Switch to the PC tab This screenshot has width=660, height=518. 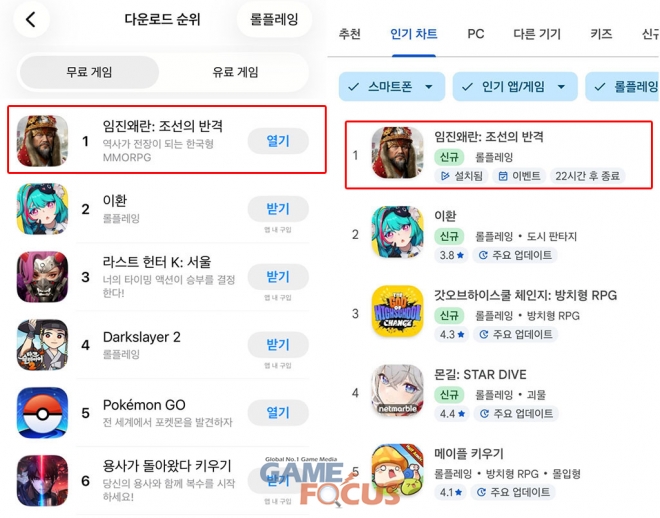click(476, 34)
